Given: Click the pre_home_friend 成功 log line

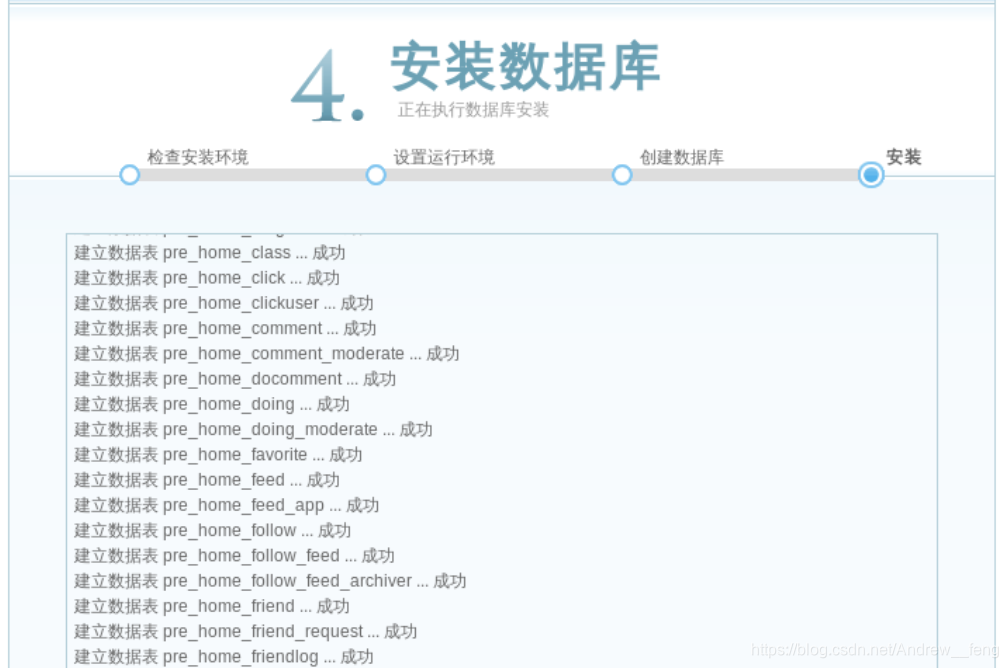Looking at the screenshot, I should pyautogui.click(x=212, y=606).
